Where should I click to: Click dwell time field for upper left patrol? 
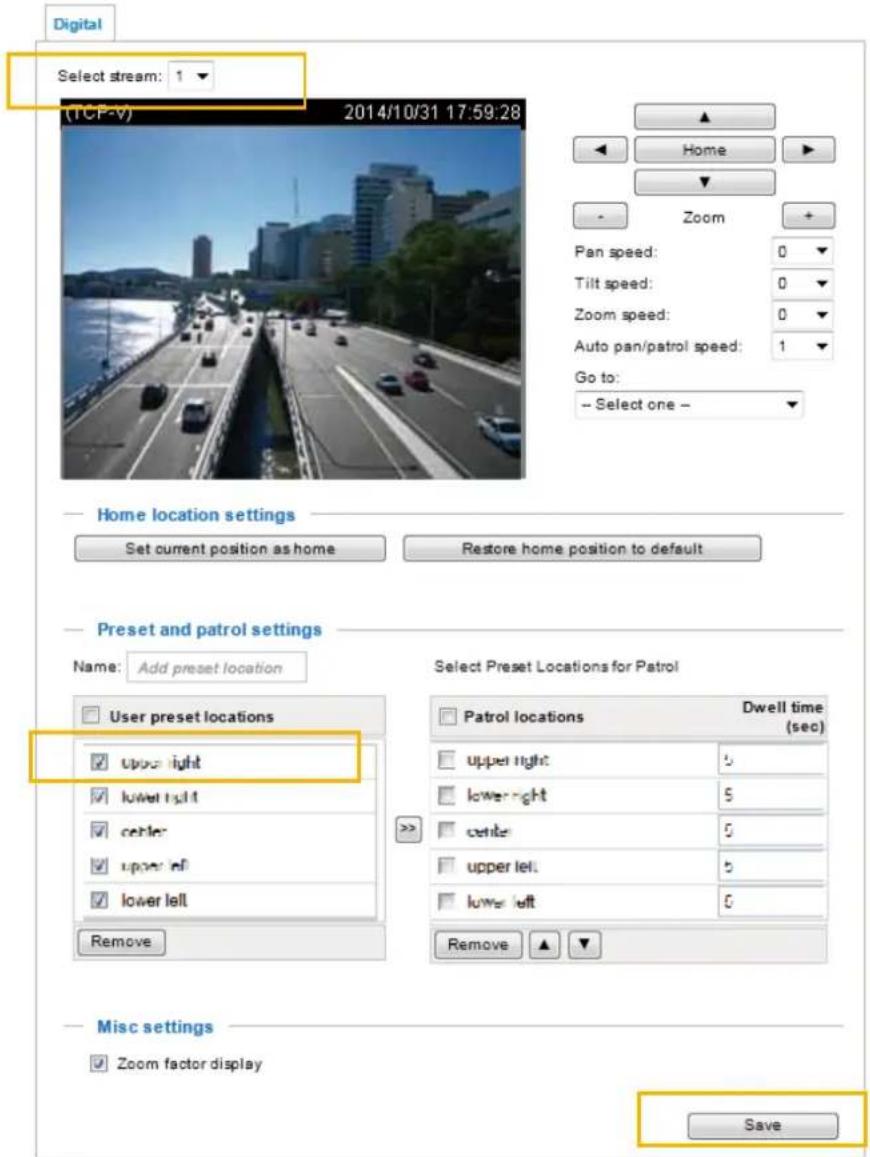(772, 866)
